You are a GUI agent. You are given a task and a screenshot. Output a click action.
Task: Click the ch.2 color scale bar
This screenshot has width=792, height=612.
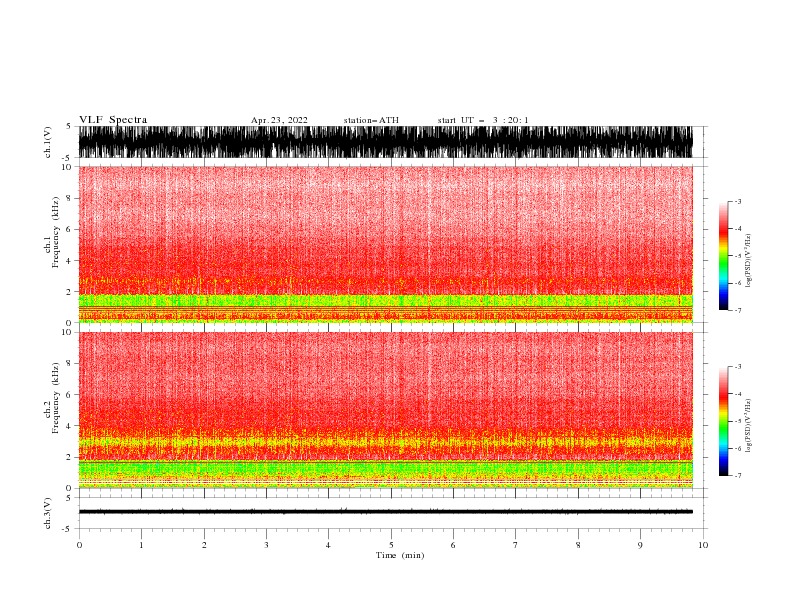click(x=723, y=421)
